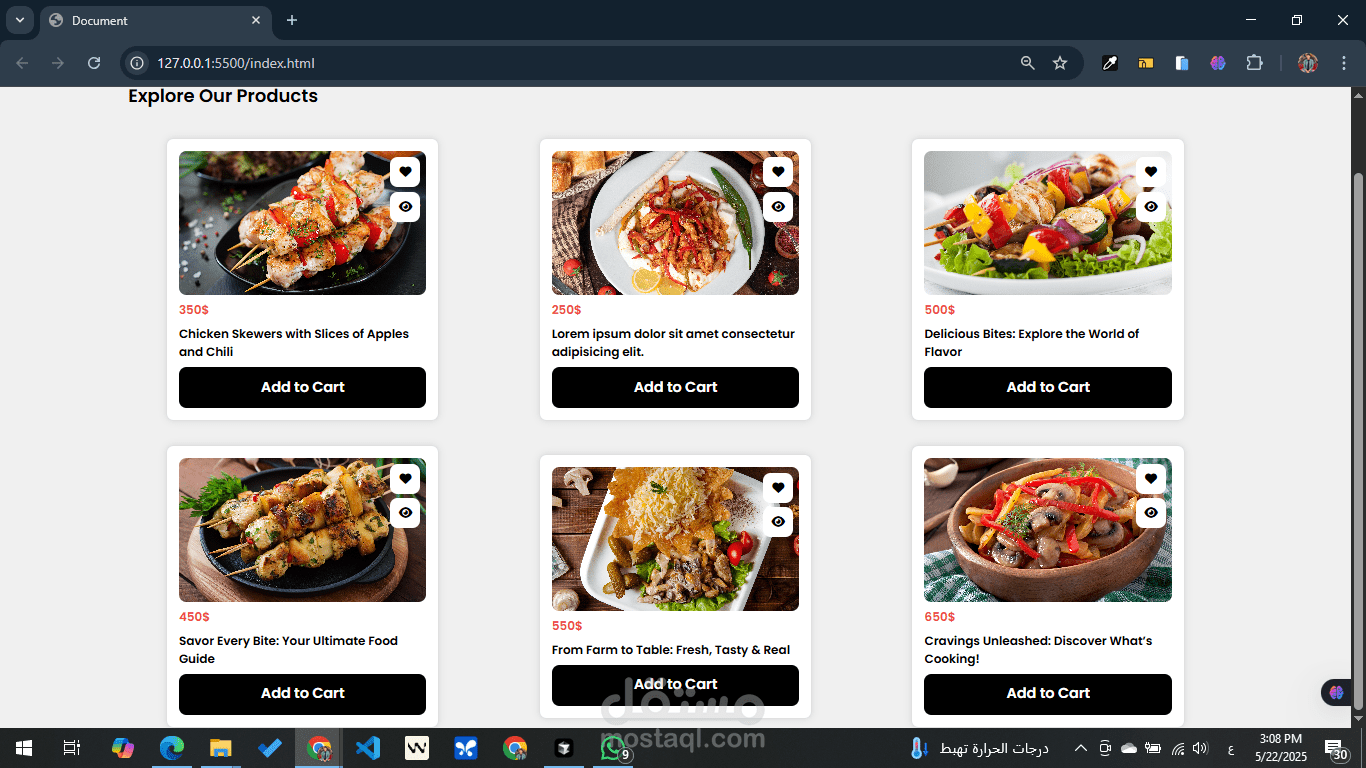The image size is (1366, 768).
Task: Preview Cravings Unleashed product with eye icon
Action: pos(1151,513)
